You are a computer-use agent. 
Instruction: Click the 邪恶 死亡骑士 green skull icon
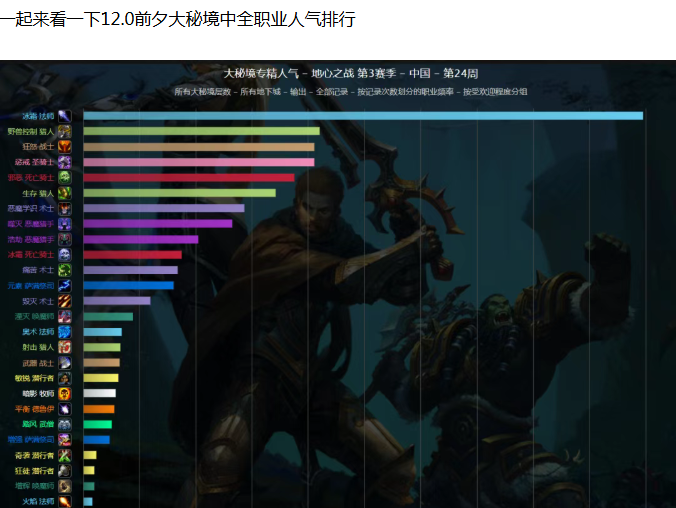(x=65, y=177)
